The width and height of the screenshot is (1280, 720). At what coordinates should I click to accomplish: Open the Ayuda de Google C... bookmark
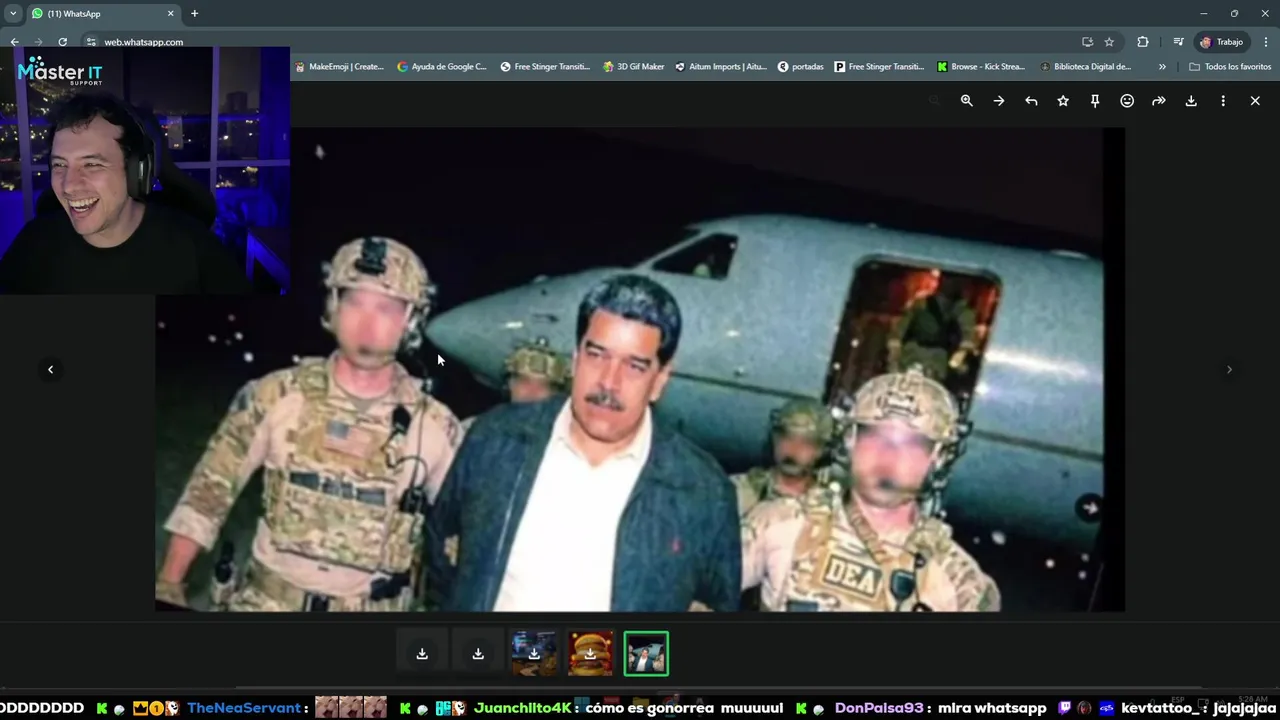[x=442, y=67]
